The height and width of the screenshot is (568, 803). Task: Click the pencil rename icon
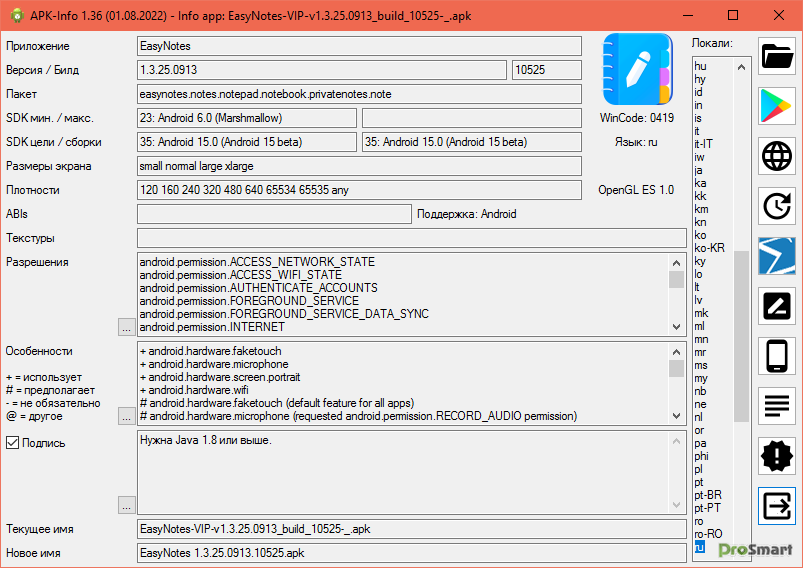coord(777,306)
